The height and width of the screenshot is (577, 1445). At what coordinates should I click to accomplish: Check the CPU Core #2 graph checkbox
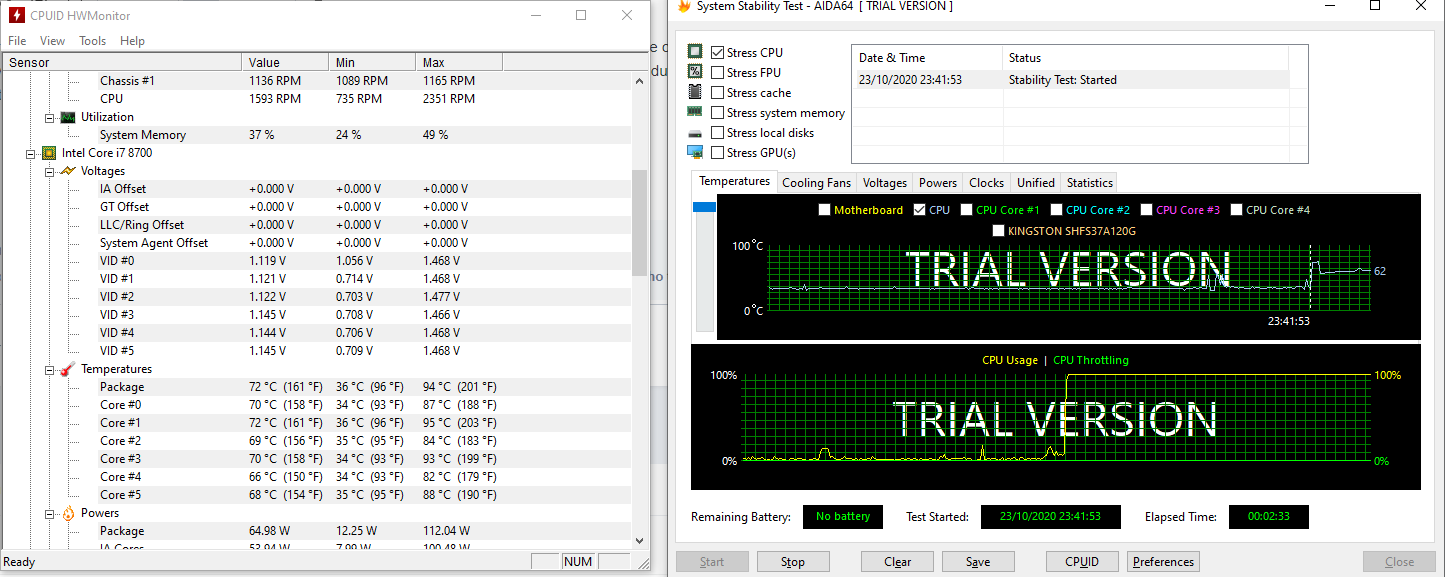click(x=1056, y=210)
